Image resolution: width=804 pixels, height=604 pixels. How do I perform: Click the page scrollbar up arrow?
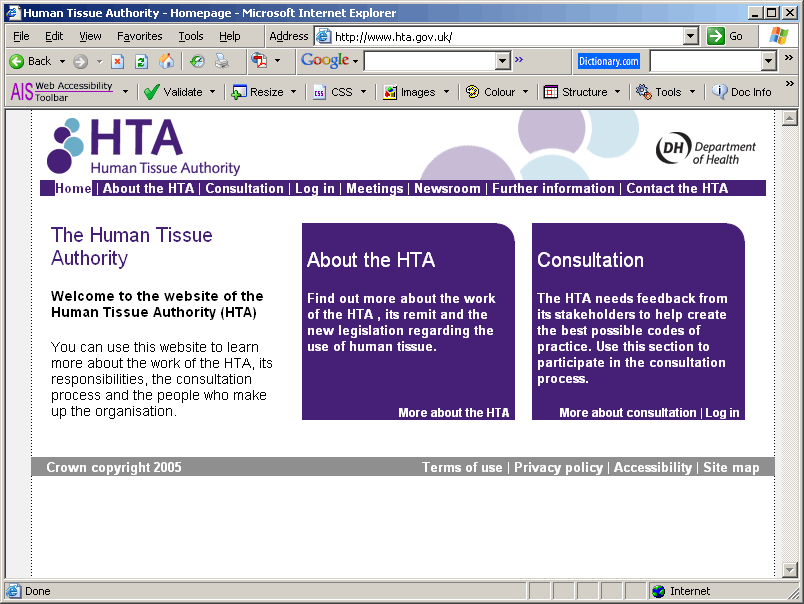pyautogui.click(x=790, y=118)
